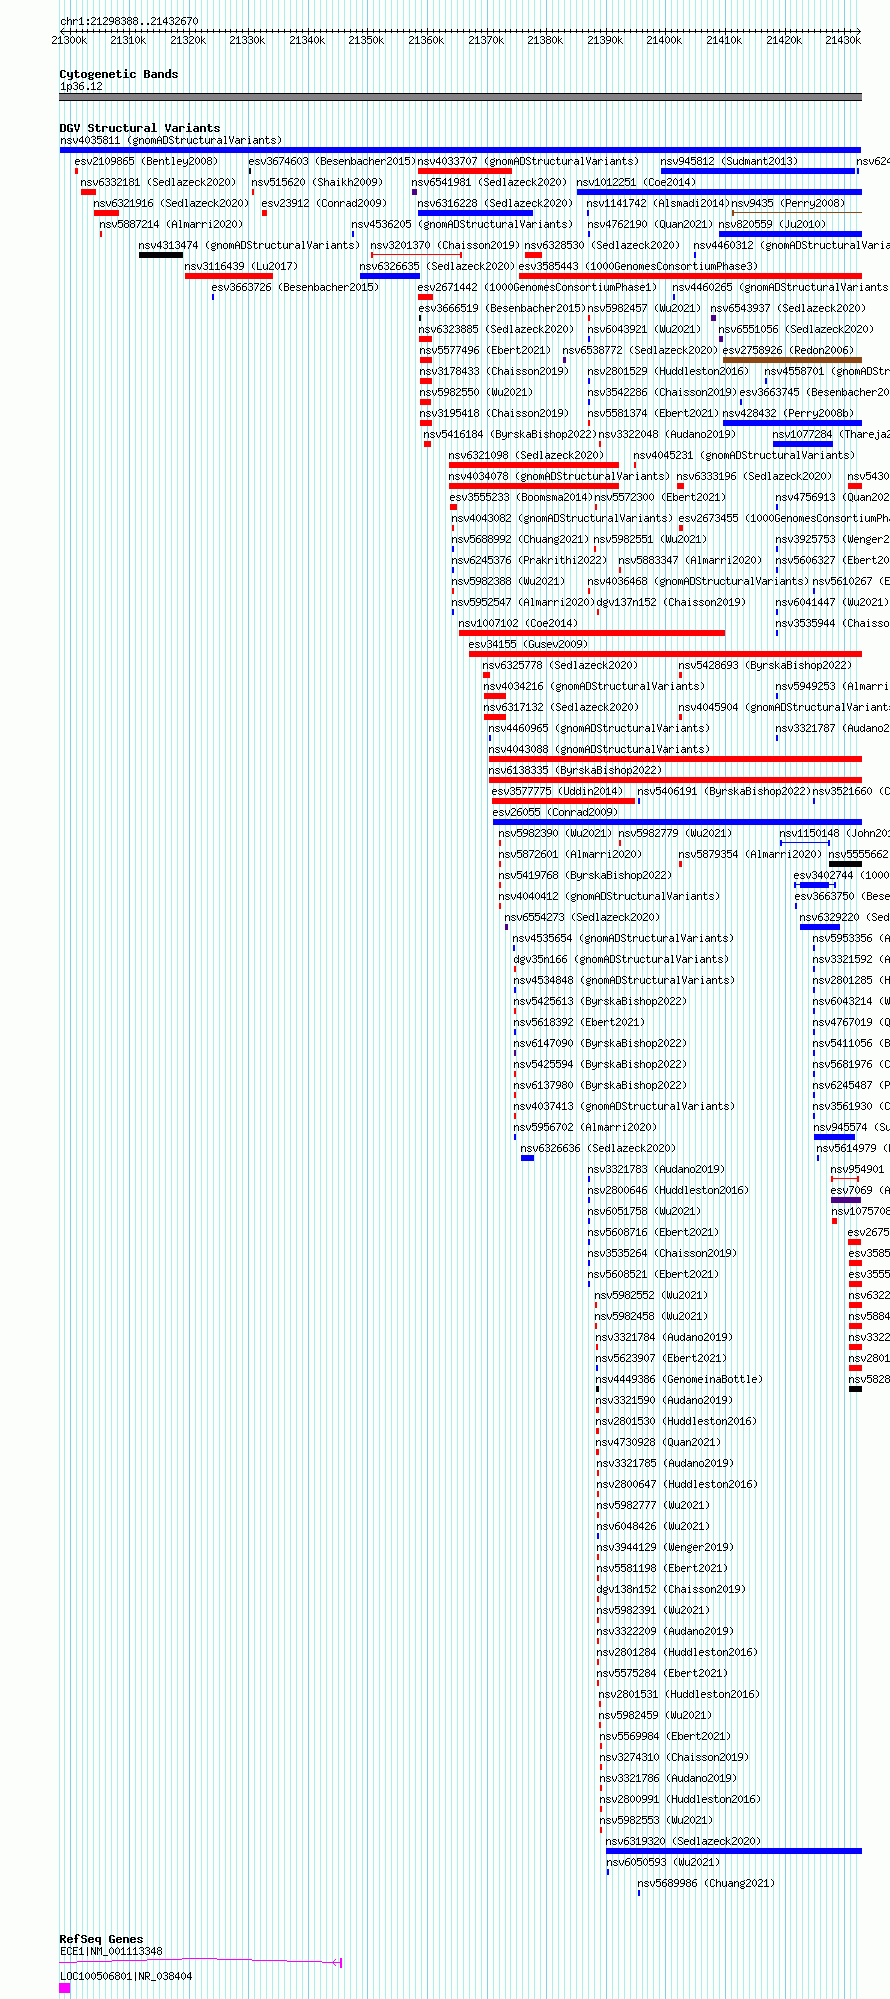Open esv3555233 (Boomsma2014) variant label
This screenshot has width=890, height=1999.
[520, 498]
